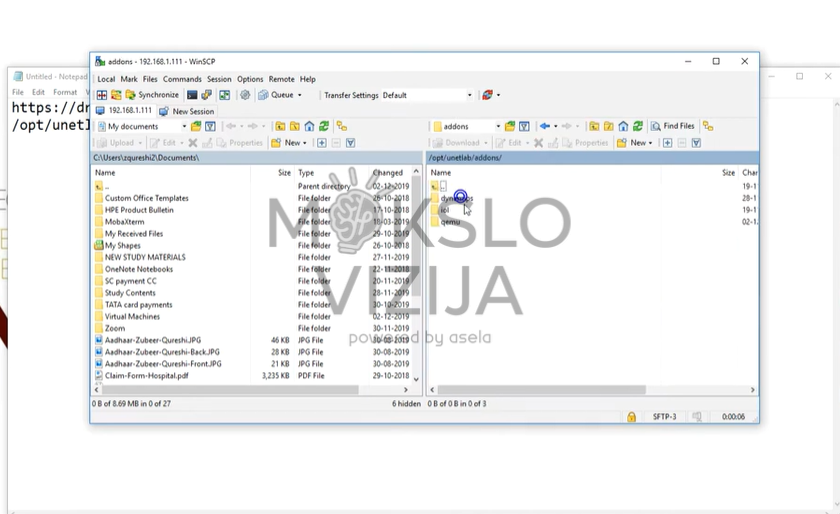The width and height of the screenshot is (840, 514).
Task: Switch to the 192.168.1.111 session tab
Action: tap(124, 111)
